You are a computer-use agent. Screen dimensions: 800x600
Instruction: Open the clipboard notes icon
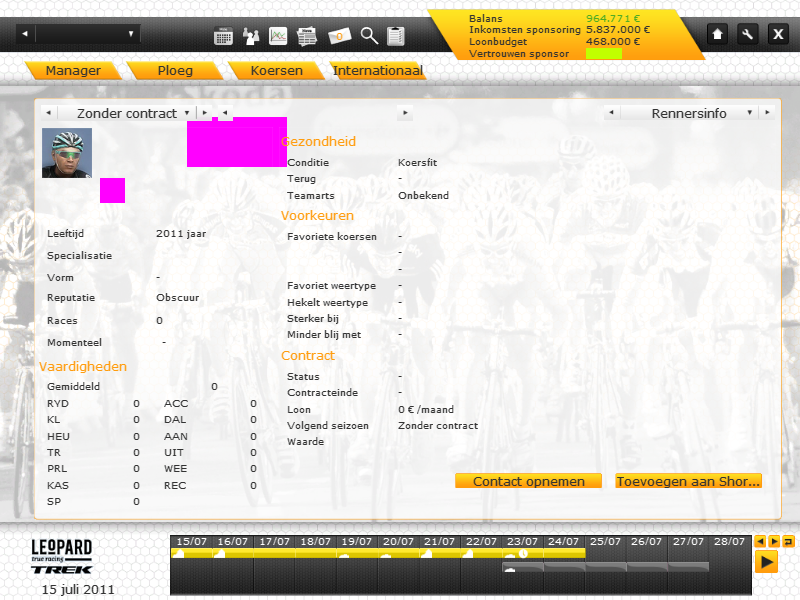397,36
